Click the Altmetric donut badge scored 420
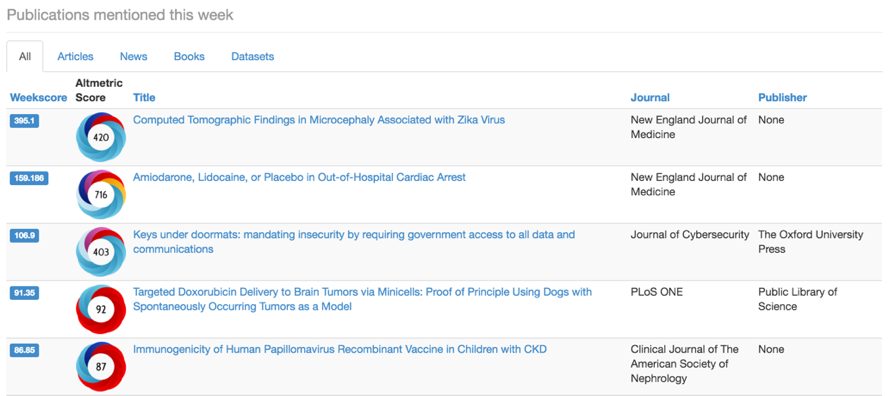 click(x=101, y=137)
